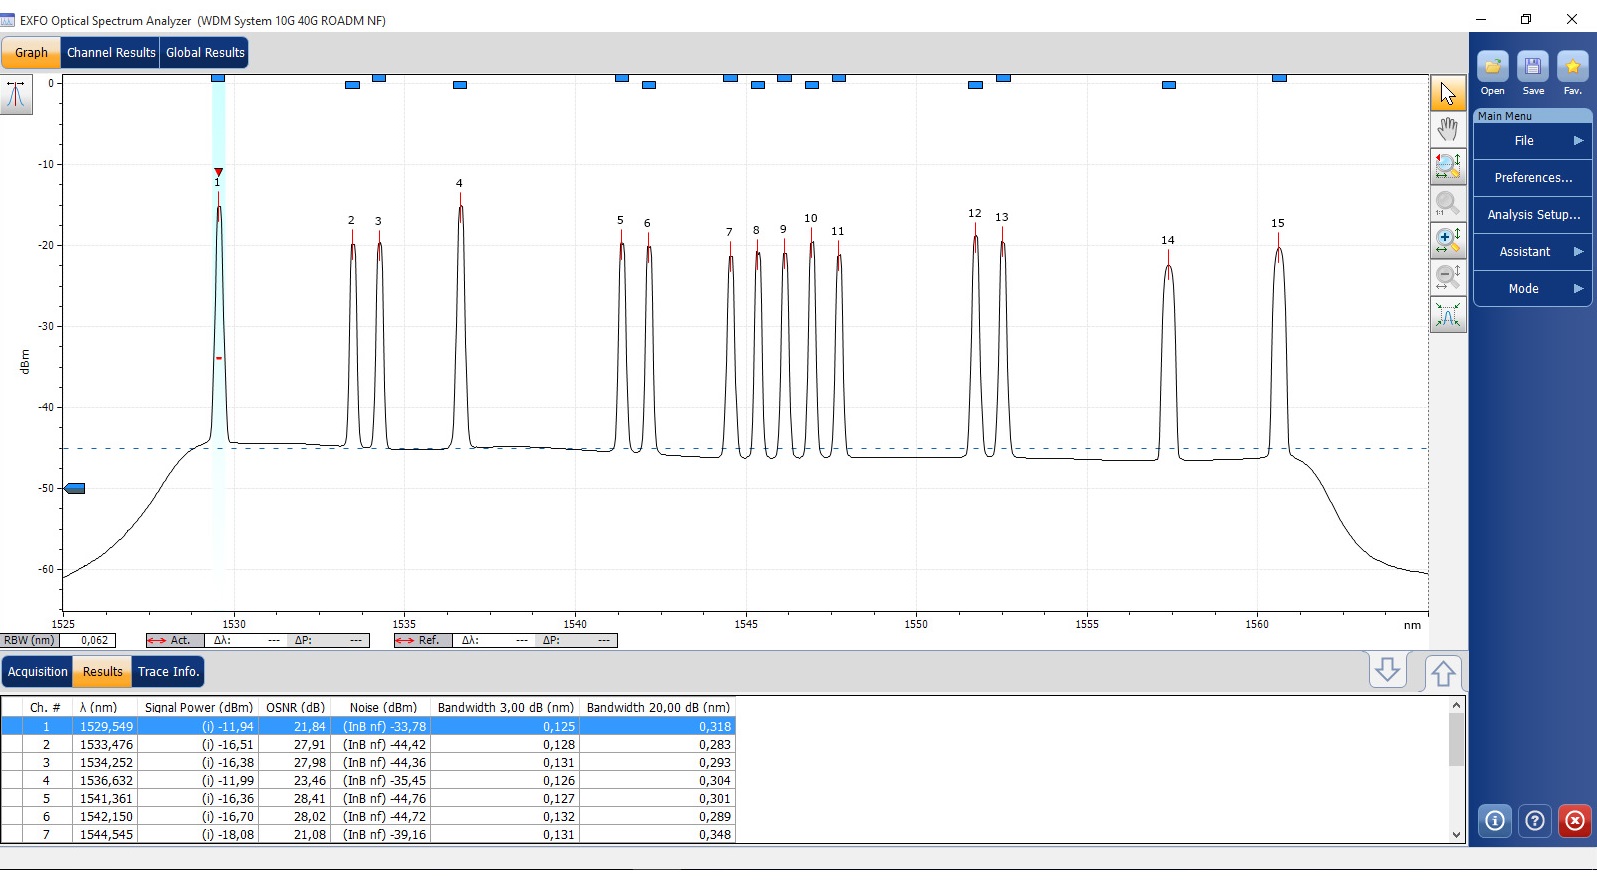Viewport: 1597px width, 887px height.
Task: Click the Open file icon
Action: click(x=1492, y=68)
